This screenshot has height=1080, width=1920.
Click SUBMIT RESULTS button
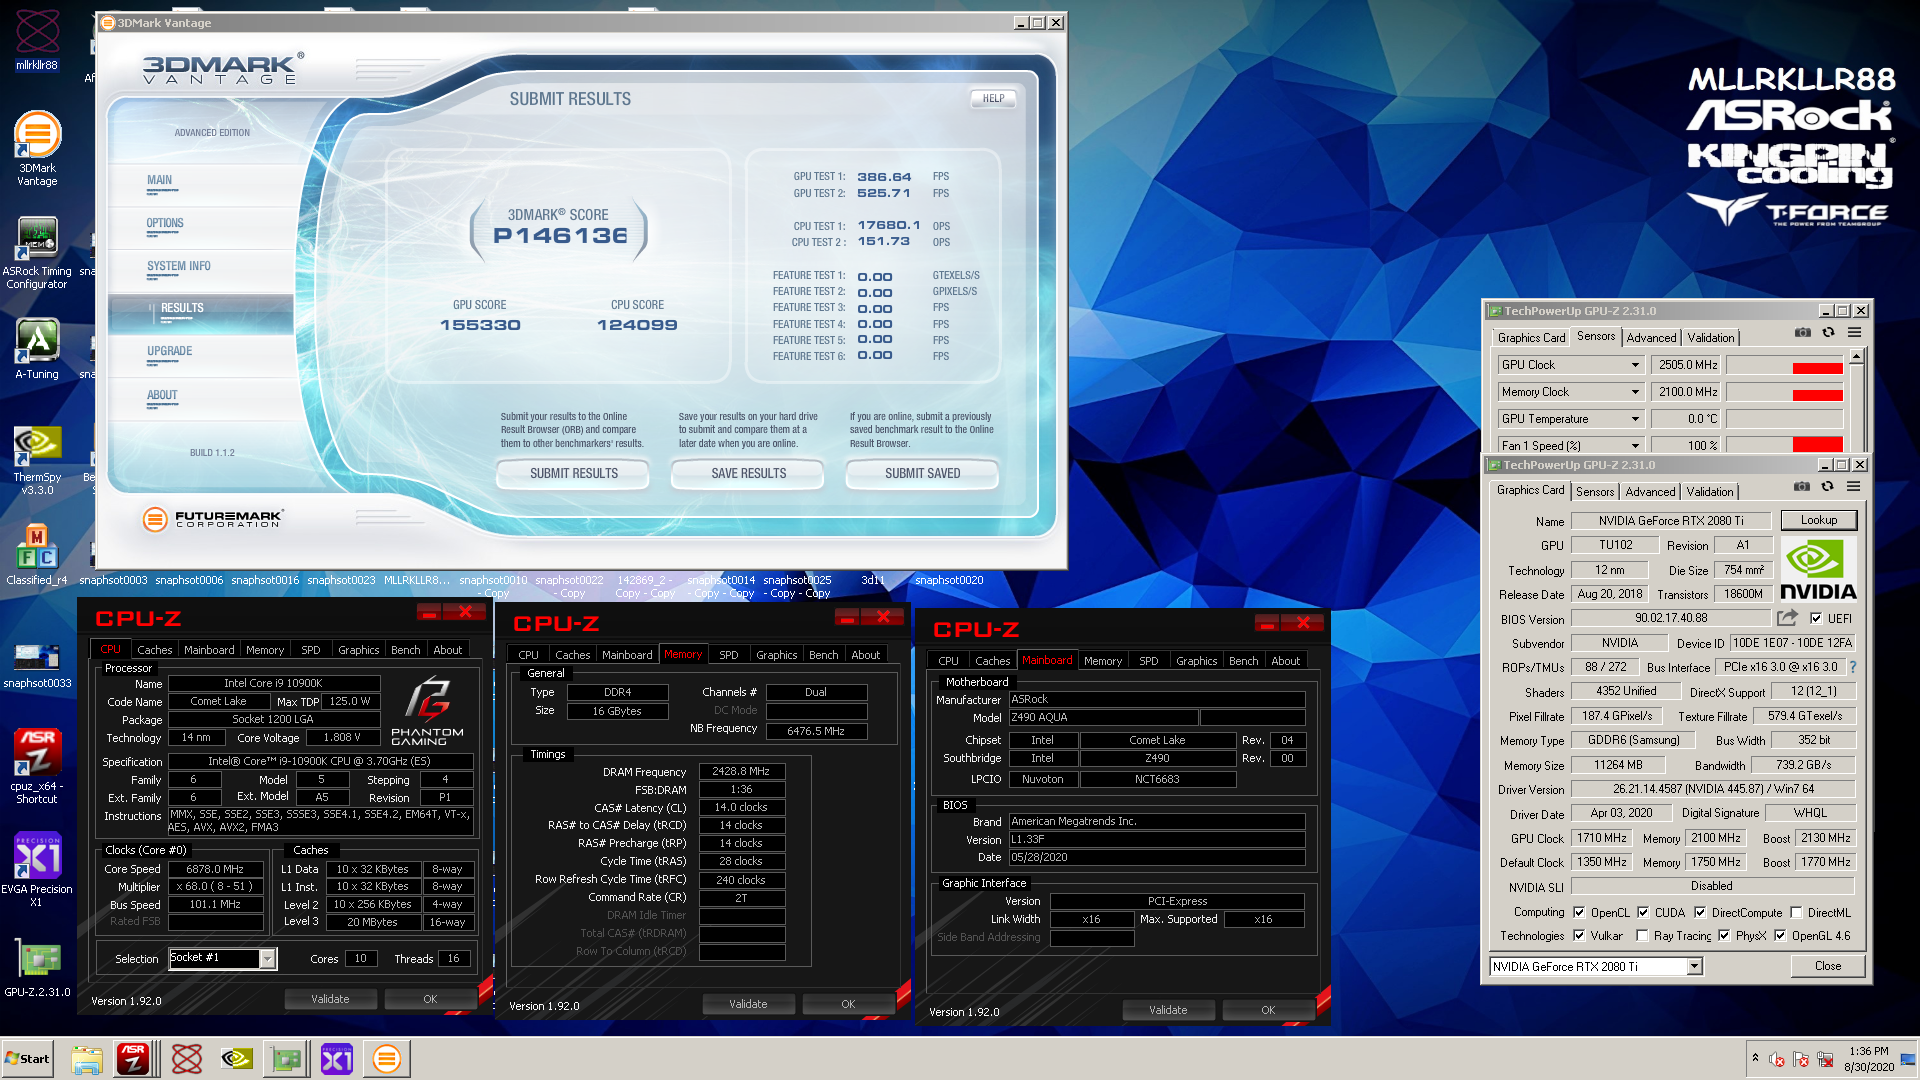coord(573,473)
